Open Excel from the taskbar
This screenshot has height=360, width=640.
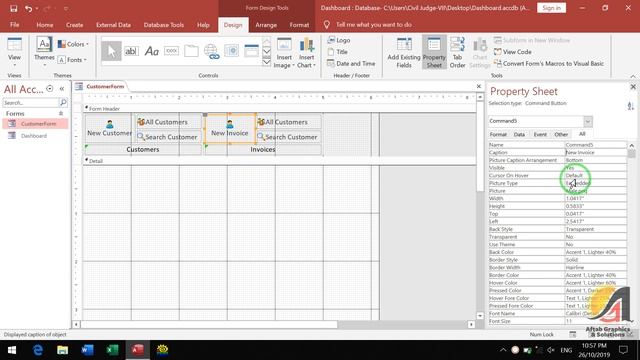(112, 350)
